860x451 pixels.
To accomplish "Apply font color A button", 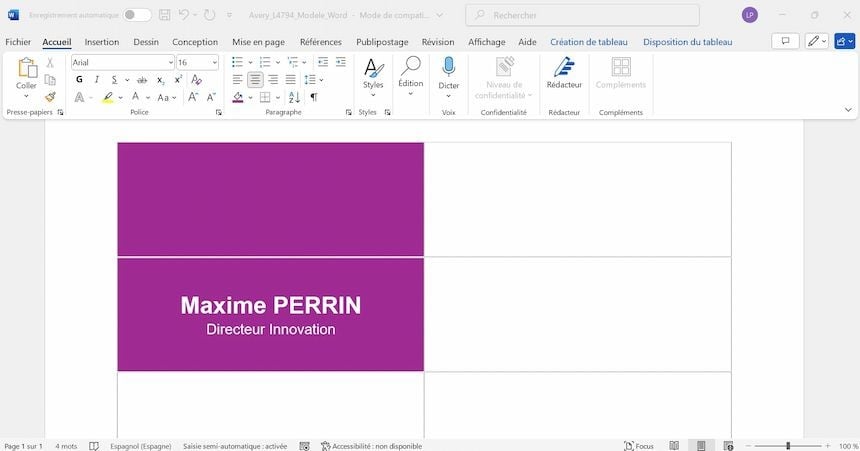I will tap(135, 97).
